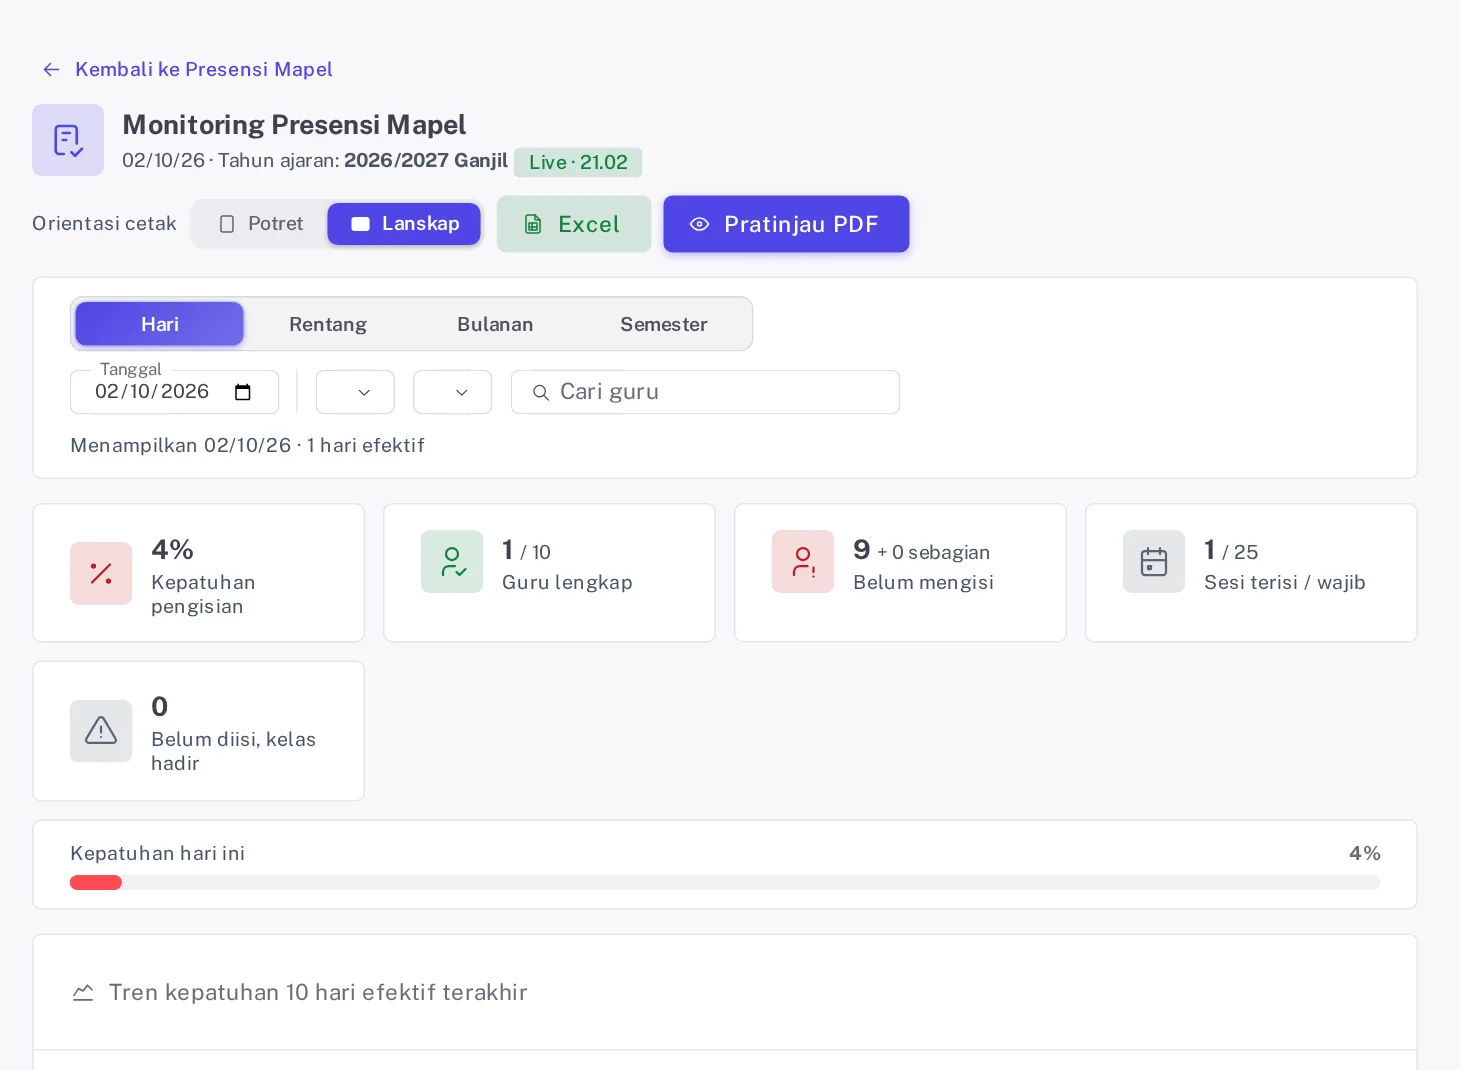Export data with the Excel button
Viewport: 1460px width, 1070px height.
[x=574, y=224]
